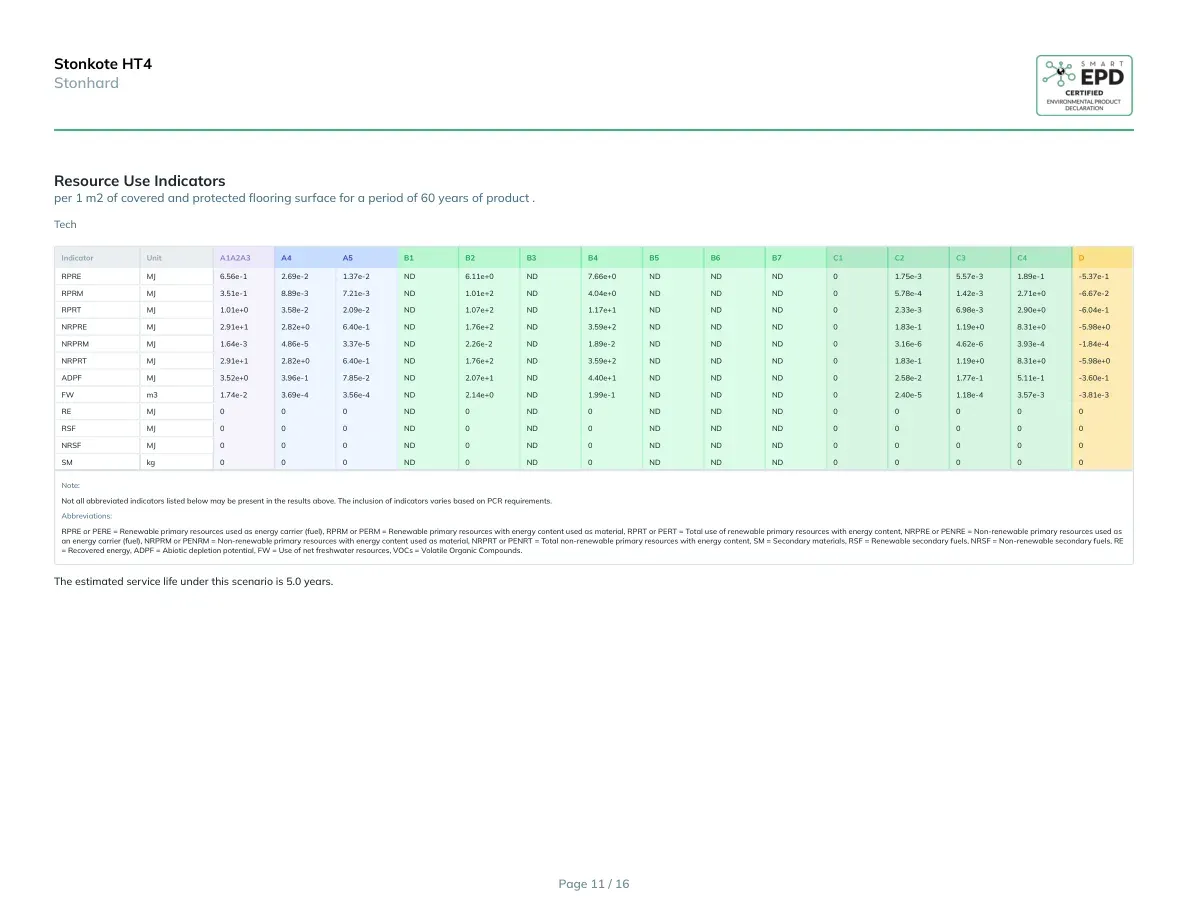Click the Stonkote HT4 title
The height and width of the screenshot is (918, 1188).
[103, 64]
